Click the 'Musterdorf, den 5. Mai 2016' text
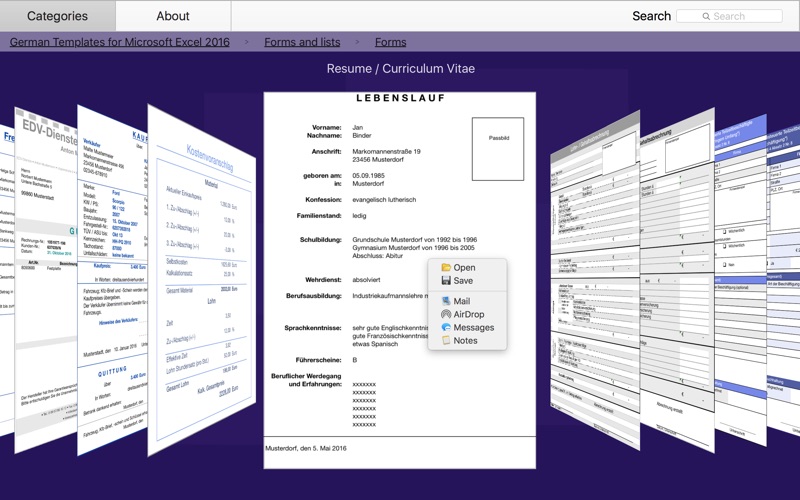 tap(306, 448)
